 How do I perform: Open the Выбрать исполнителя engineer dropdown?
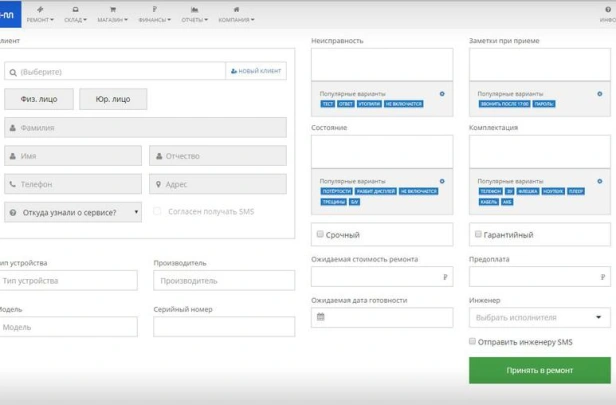[x=540, y=318]
